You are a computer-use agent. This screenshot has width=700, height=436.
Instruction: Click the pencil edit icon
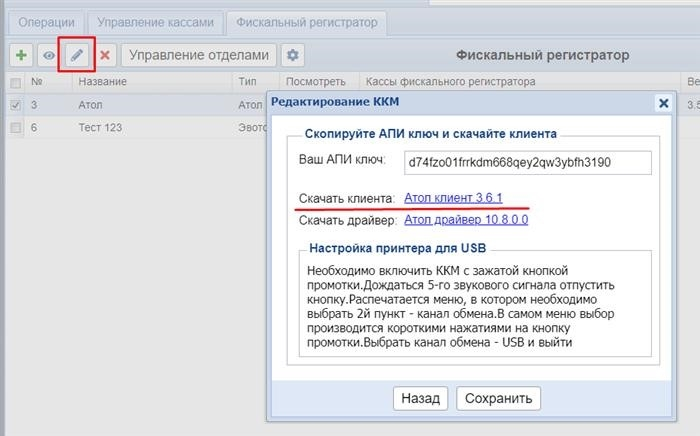pyautogui.click(x=76, y=55)
